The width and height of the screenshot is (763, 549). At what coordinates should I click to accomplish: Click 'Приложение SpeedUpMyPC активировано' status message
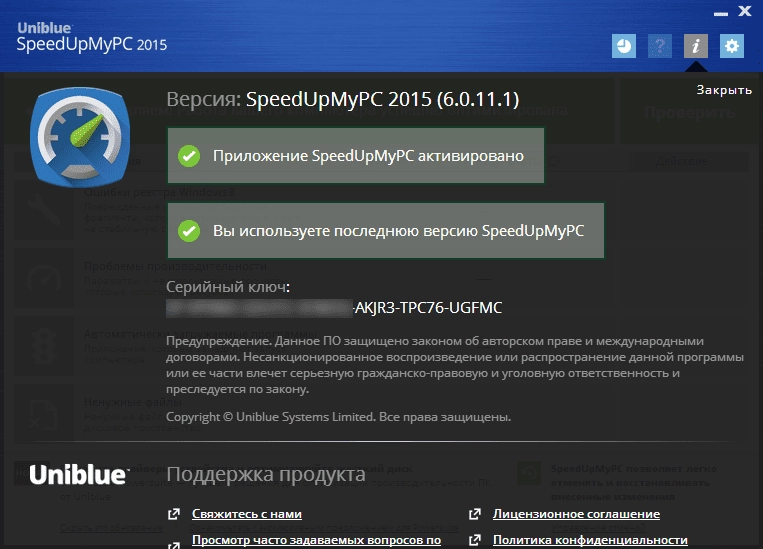[356, 156]
